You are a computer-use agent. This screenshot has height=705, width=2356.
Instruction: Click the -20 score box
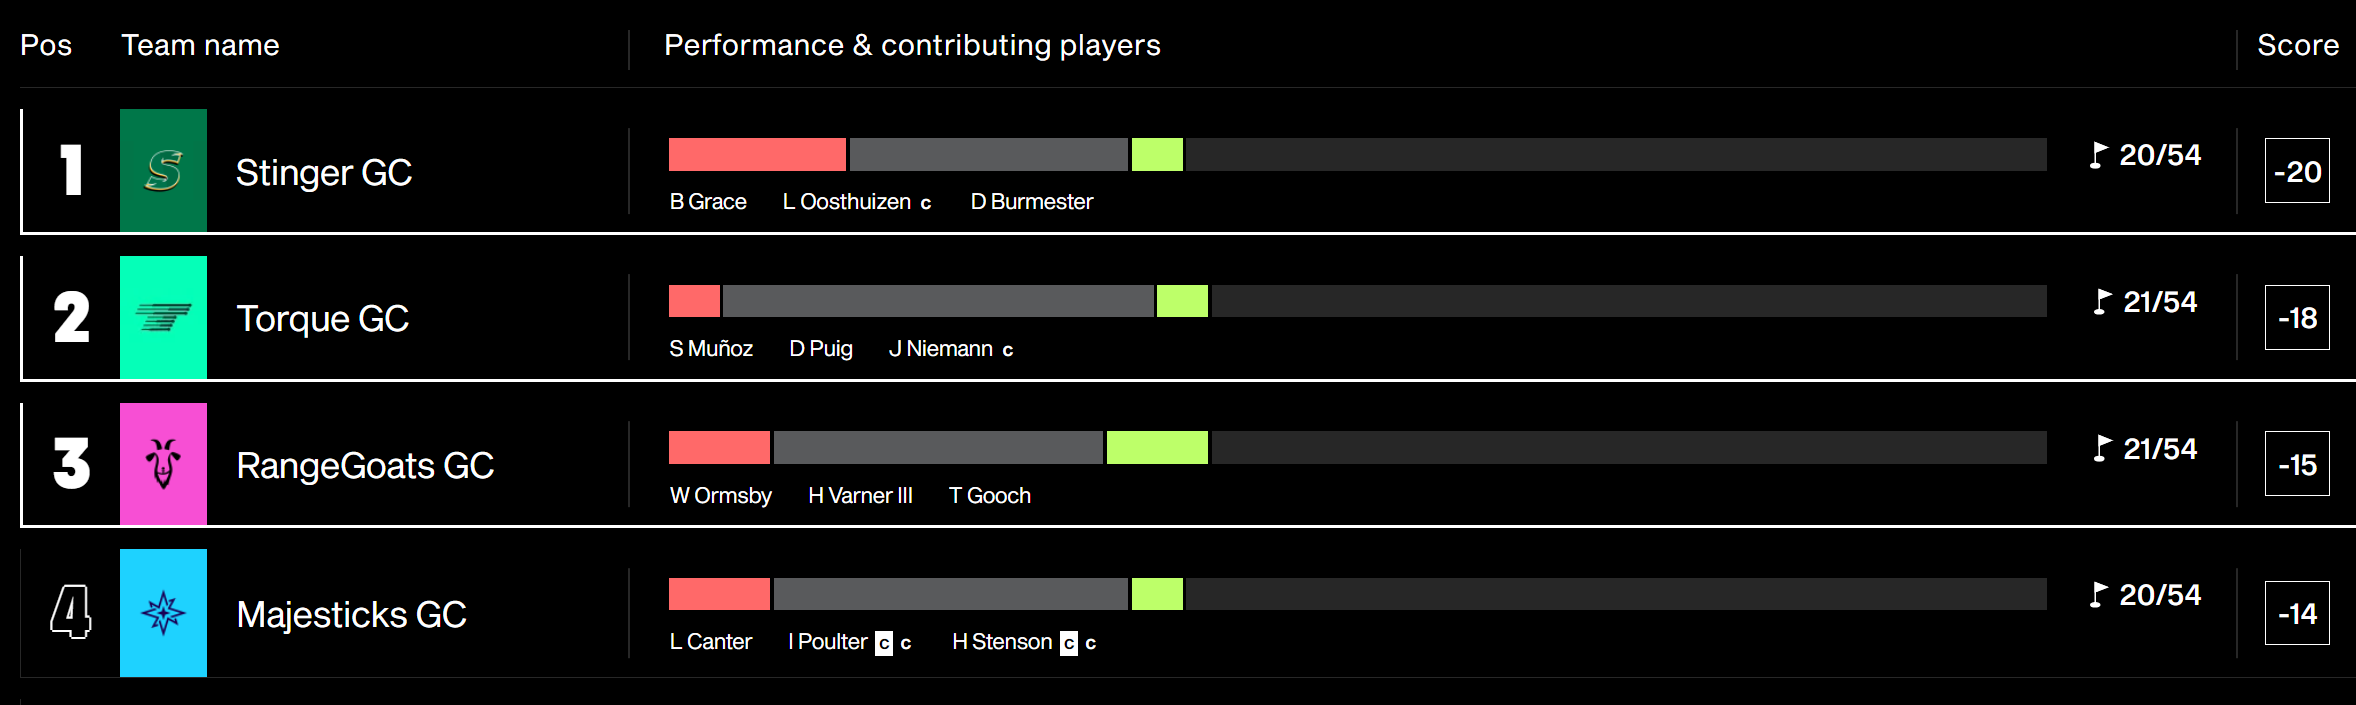tap(2297, 171)
